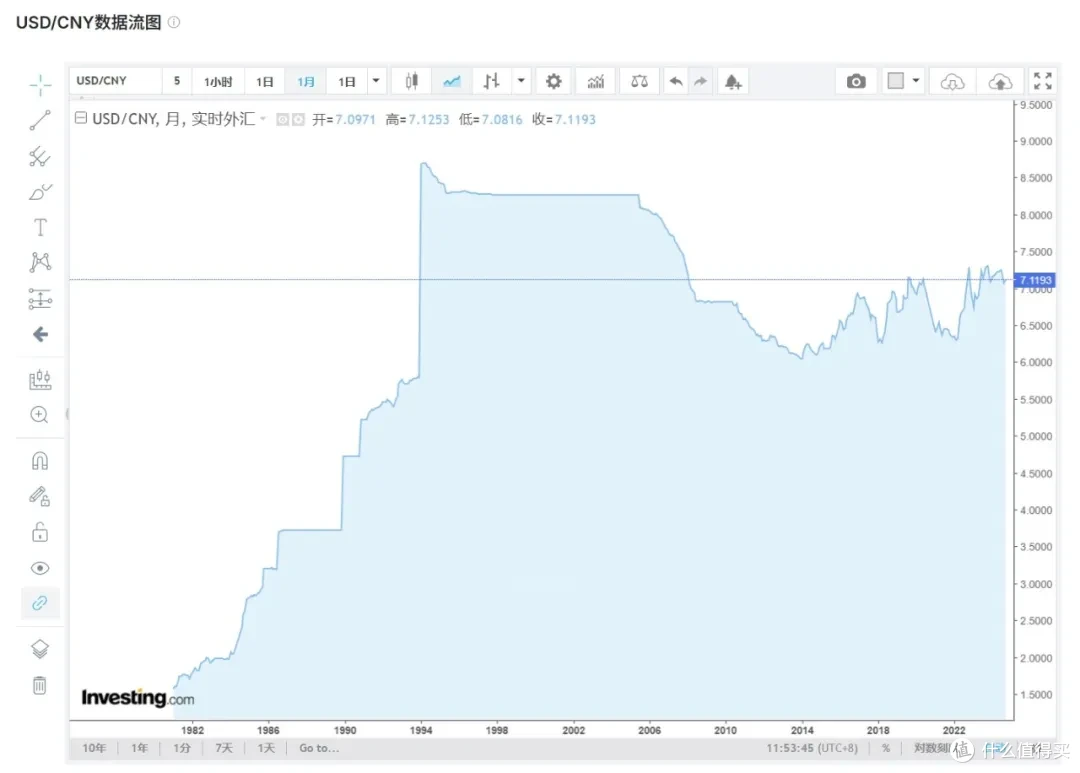1080x773 pixels.
Task: Switch to the 10年 time range
Action: [x=93, y=748]
